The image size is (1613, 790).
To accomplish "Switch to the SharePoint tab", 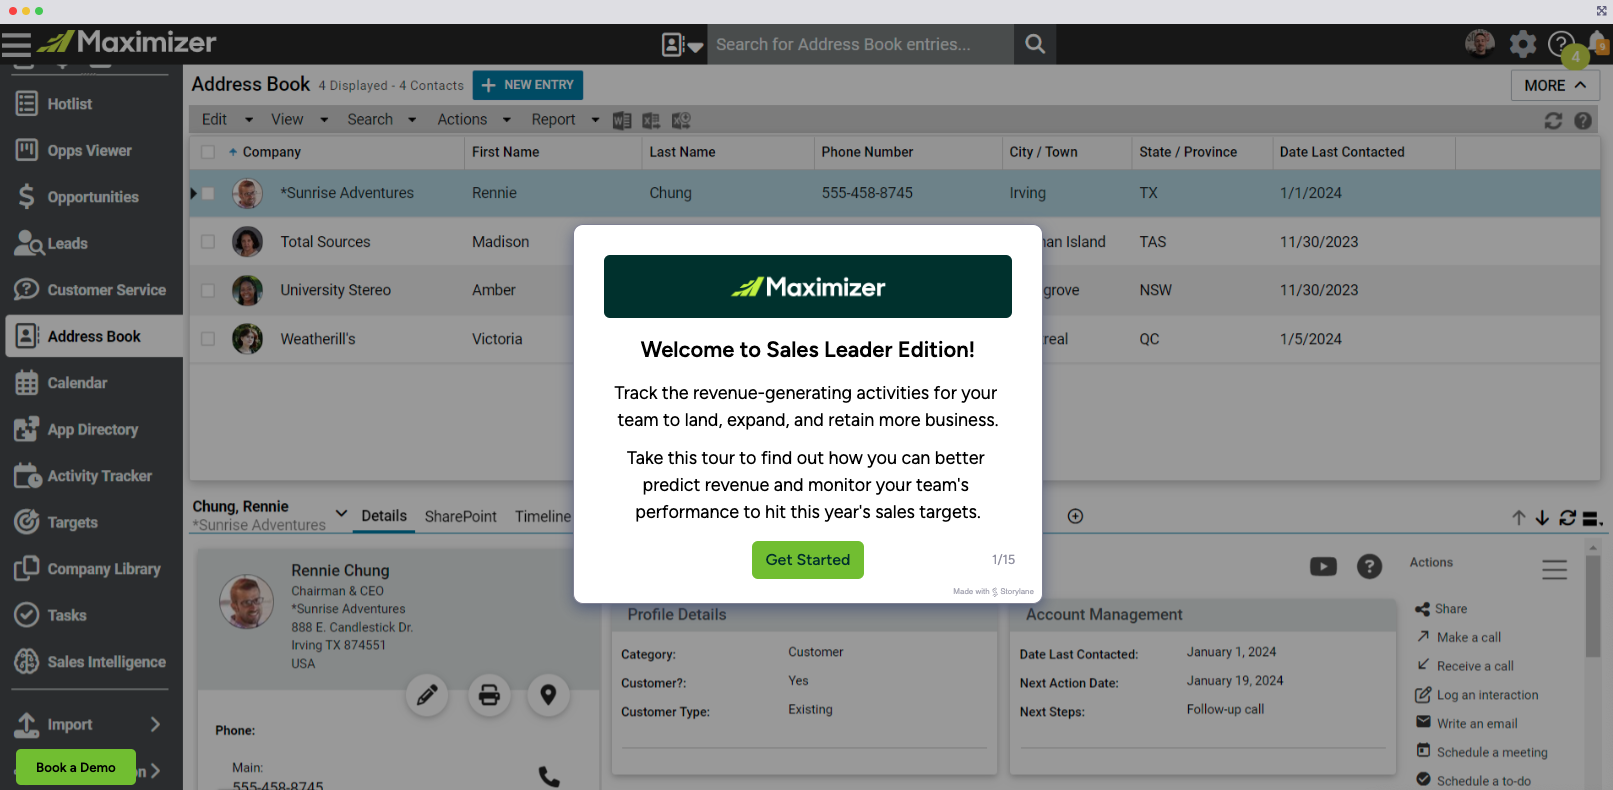I will click(x=460, y=516).
